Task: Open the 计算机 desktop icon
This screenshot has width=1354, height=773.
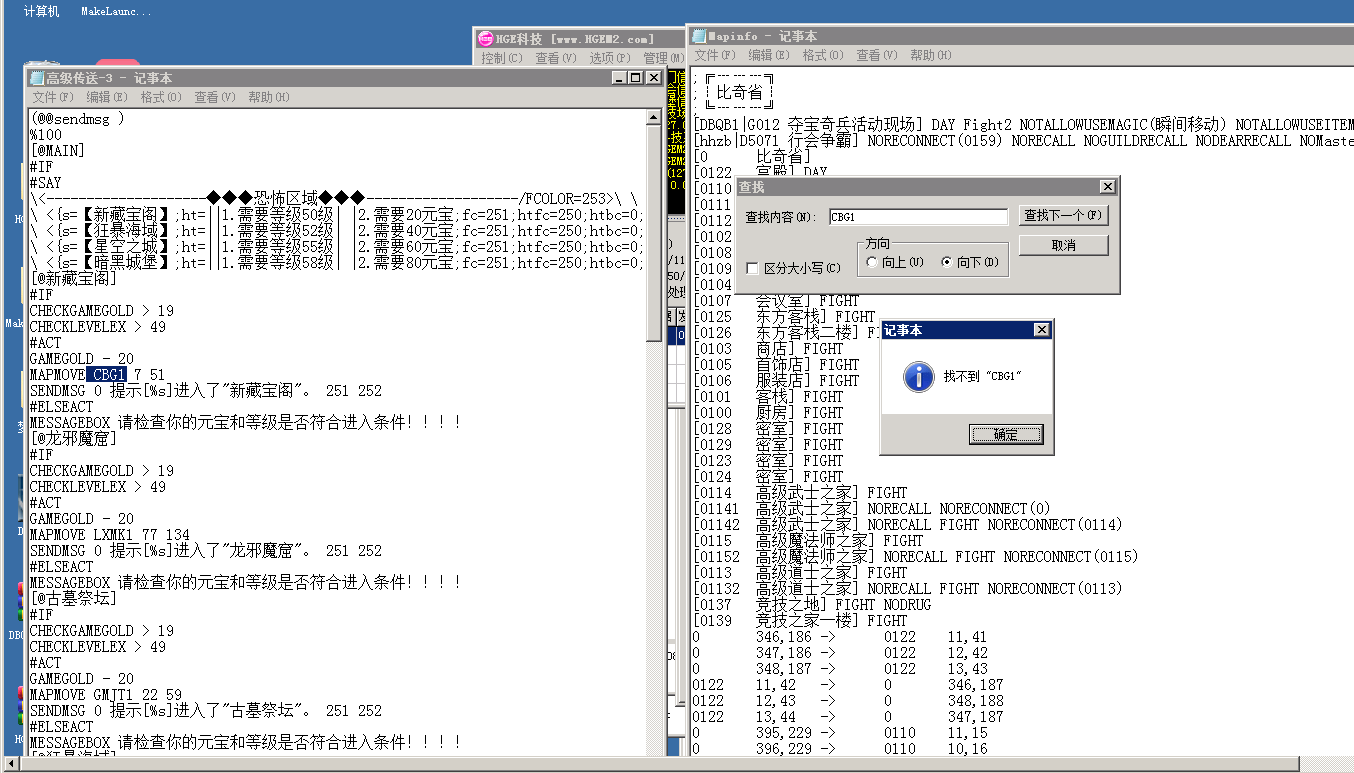Action: pyautogui.click(x=41, y=11)
